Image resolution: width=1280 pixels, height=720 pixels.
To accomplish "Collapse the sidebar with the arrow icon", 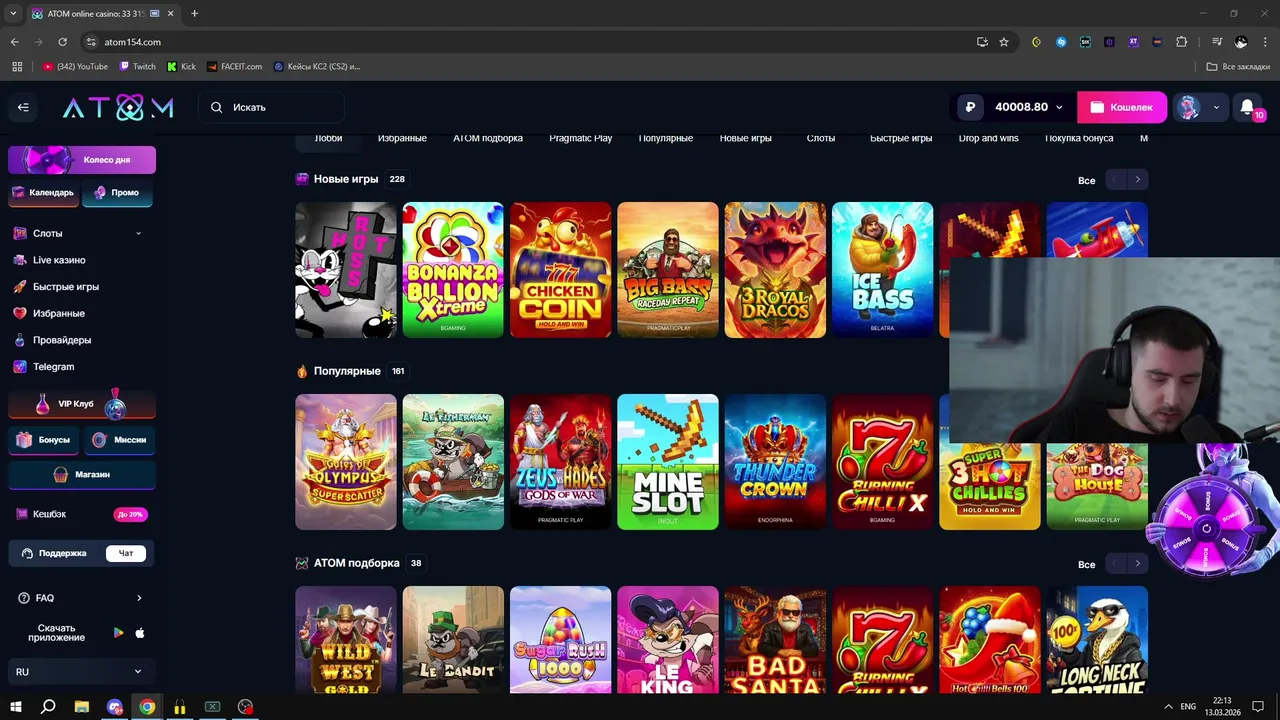I will point(23,107).
